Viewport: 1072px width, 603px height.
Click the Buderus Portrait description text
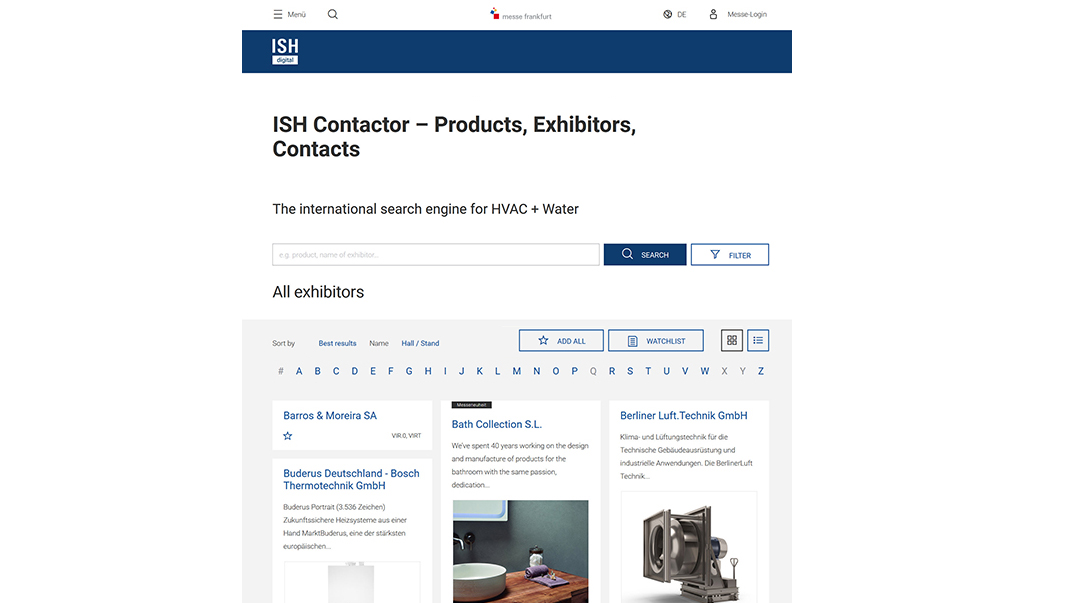coord(345,526)
